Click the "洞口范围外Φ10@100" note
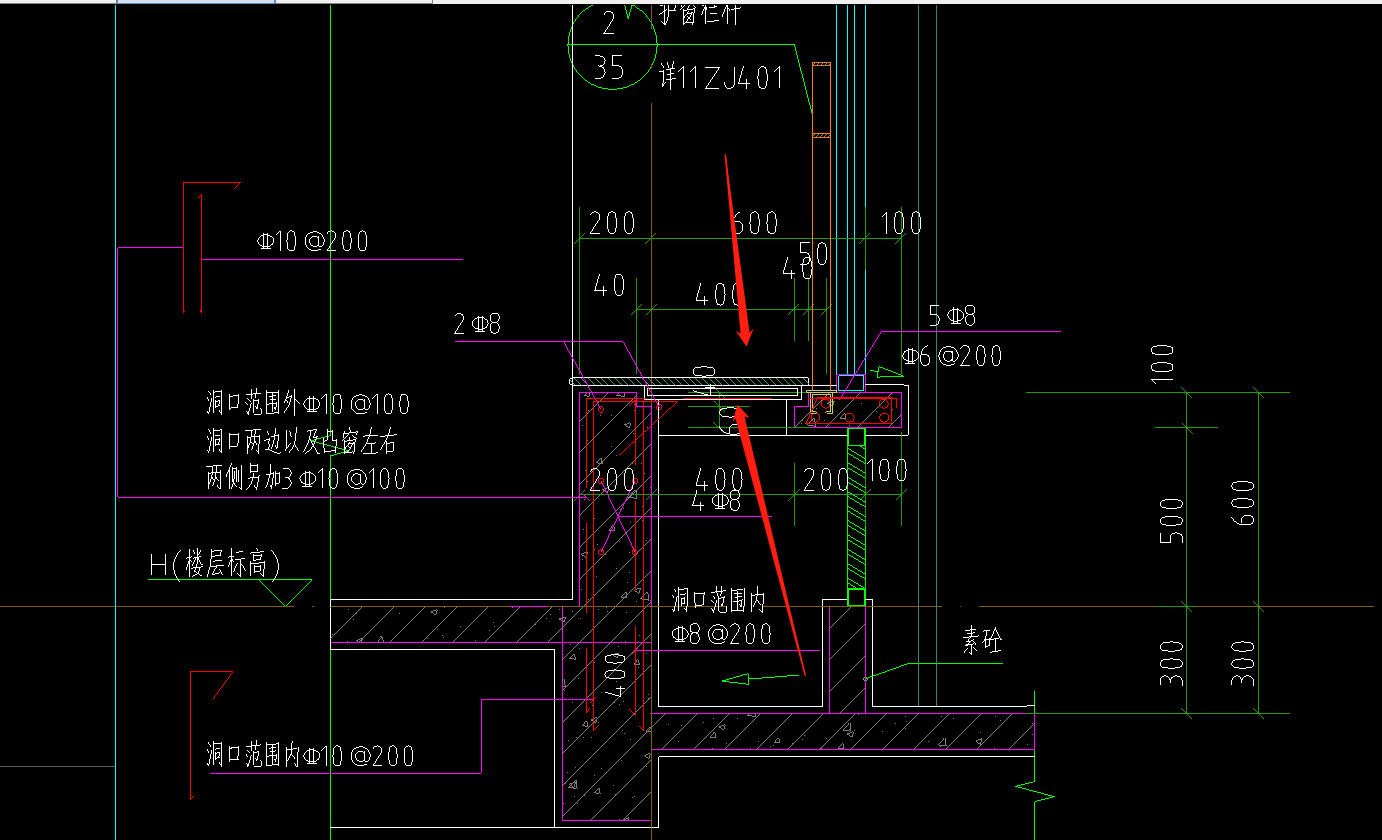This screenshot has height=840, width=1382. (x=308, y=405)
